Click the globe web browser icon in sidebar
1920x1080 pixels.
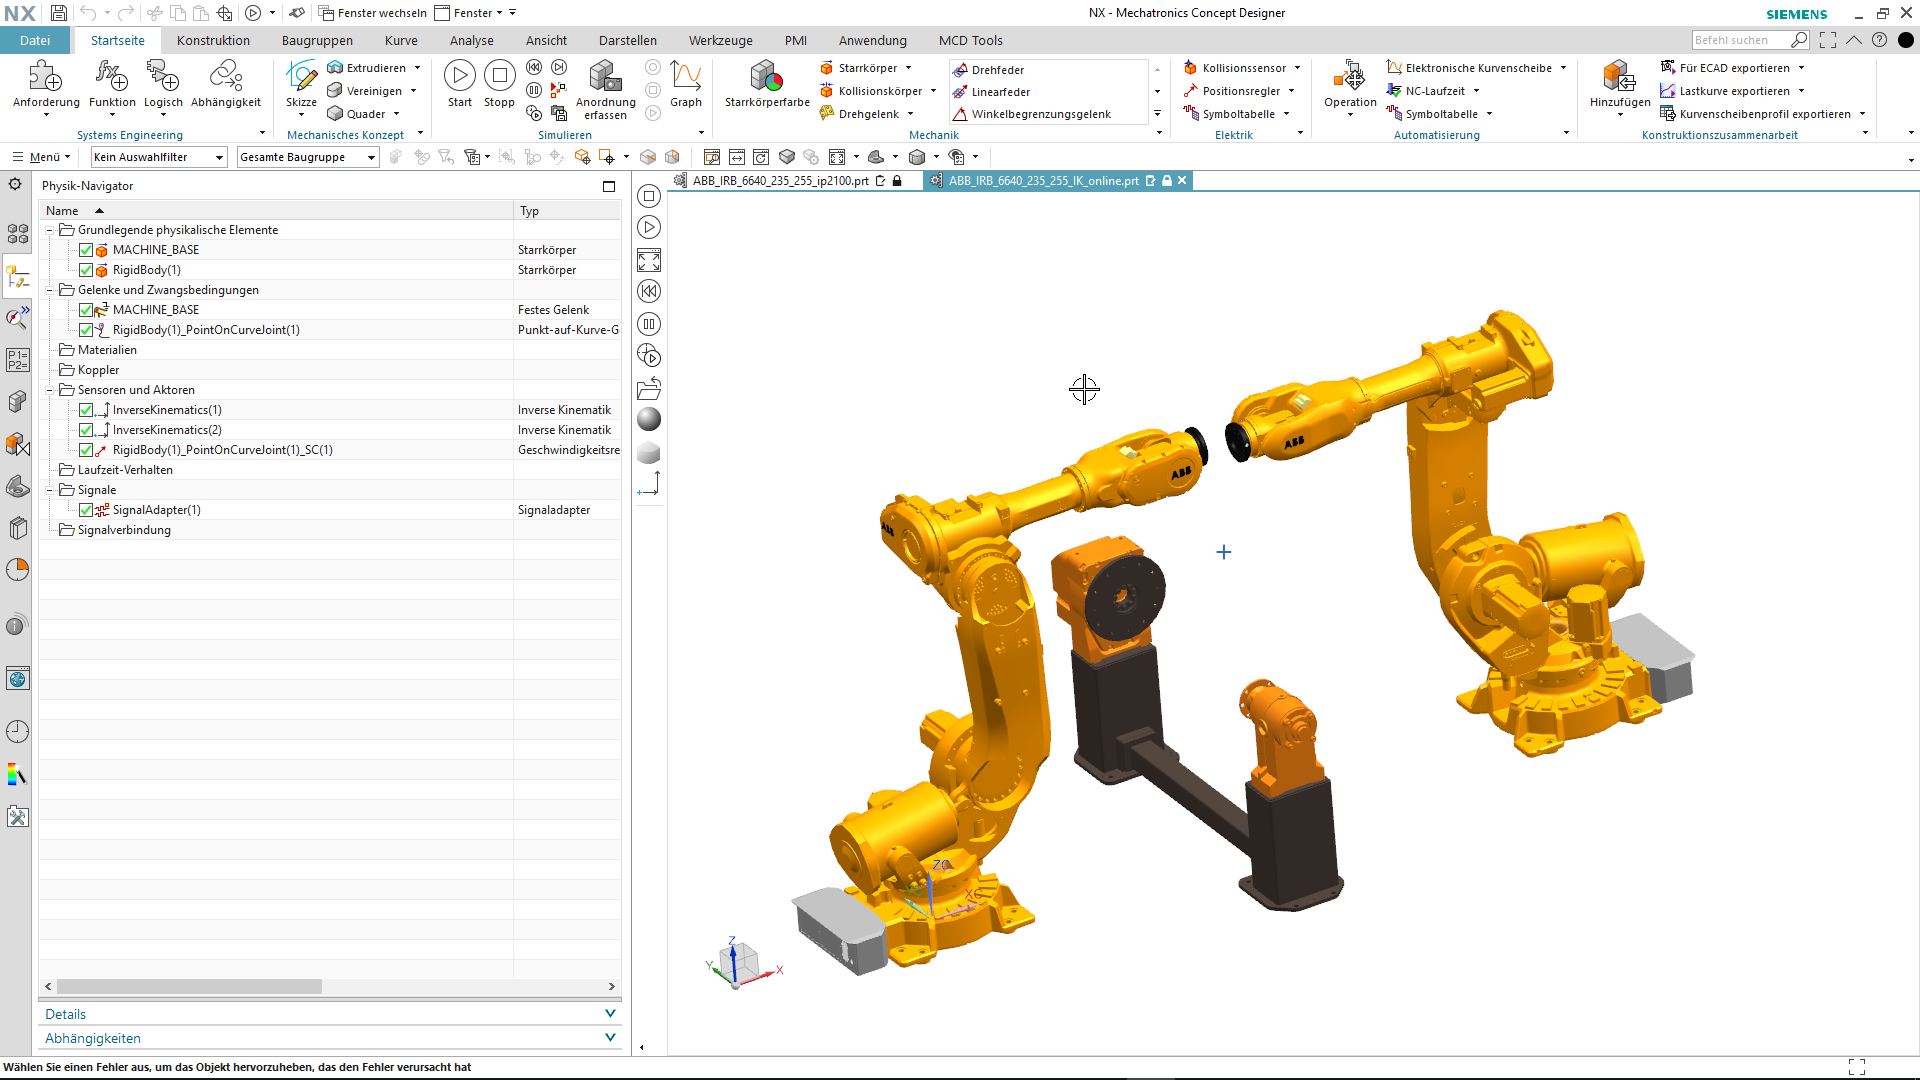coord(17,679)
